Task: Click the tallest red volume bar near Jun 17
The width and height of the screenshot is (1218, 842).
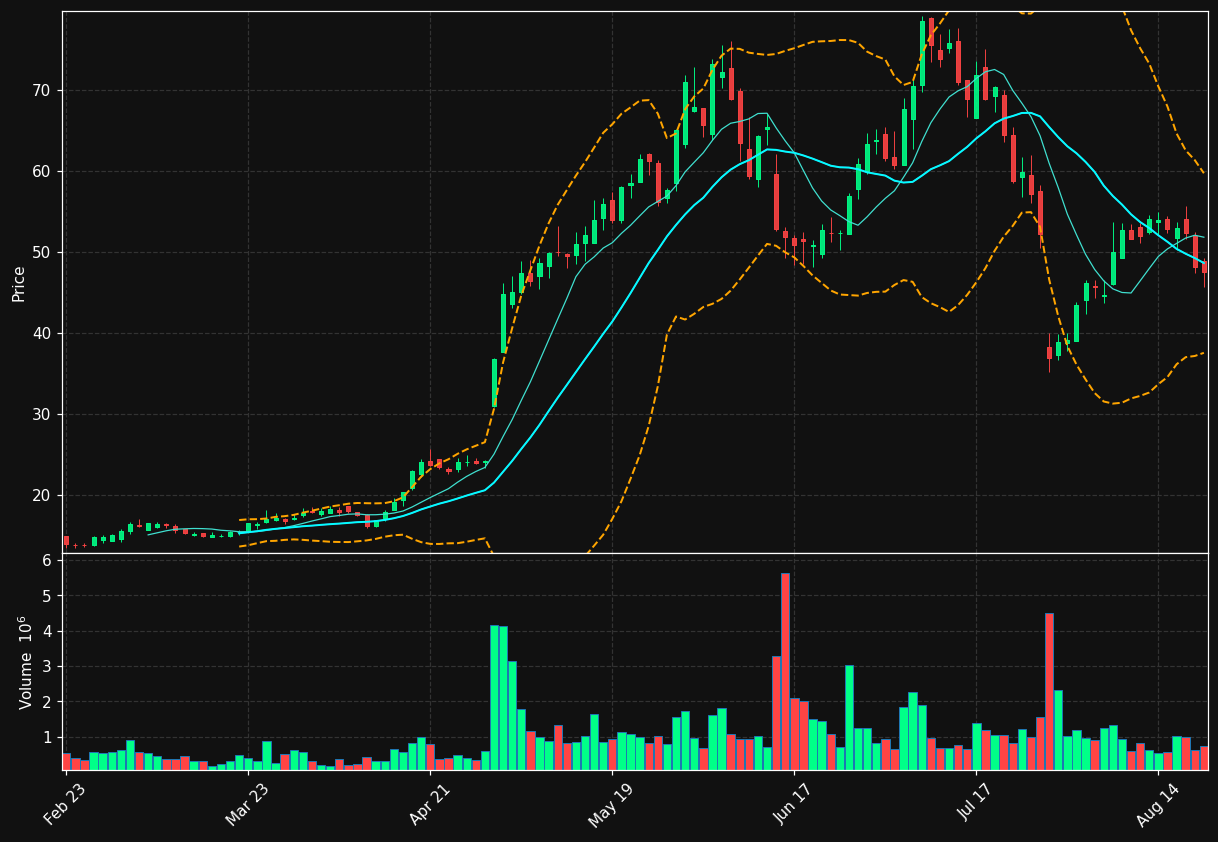Action: click(x=785, y=672)
